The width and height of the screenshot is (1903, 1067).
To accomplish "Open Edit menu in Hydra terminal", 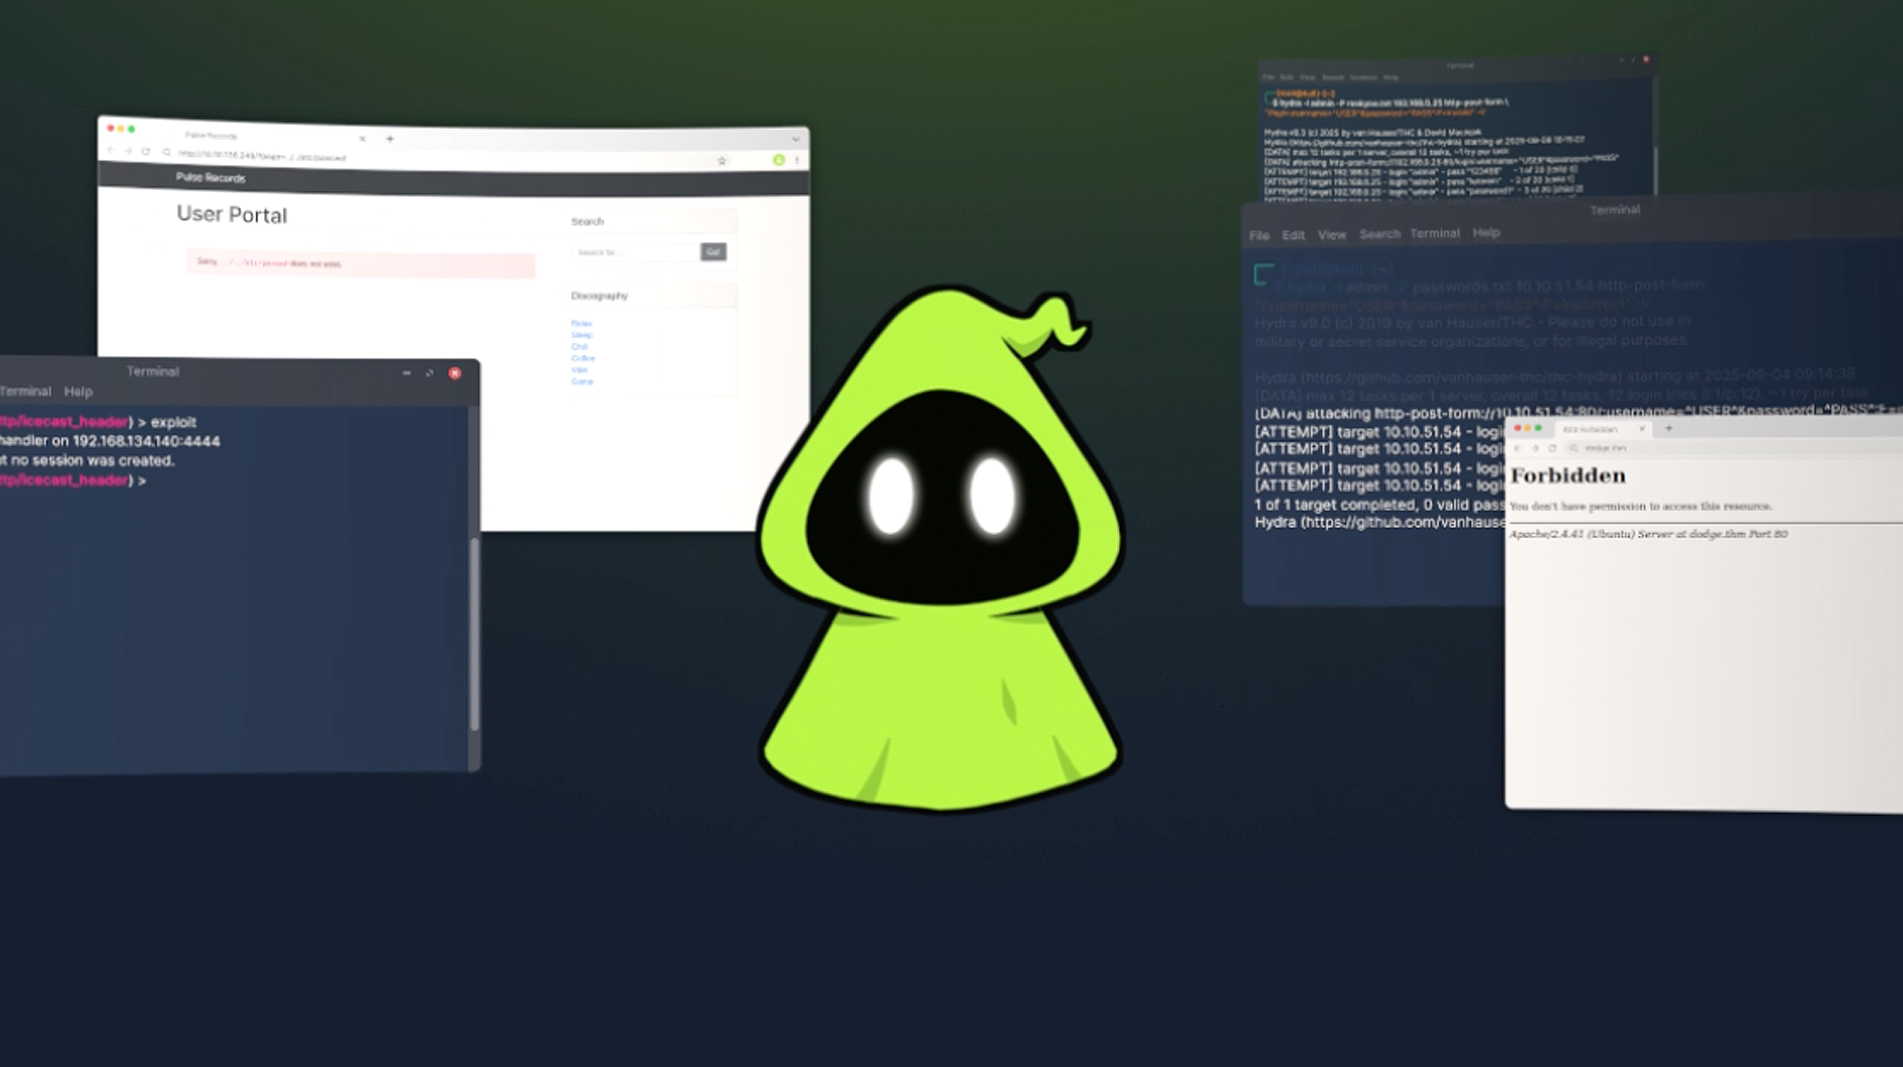I will [x=1293, y=235].
